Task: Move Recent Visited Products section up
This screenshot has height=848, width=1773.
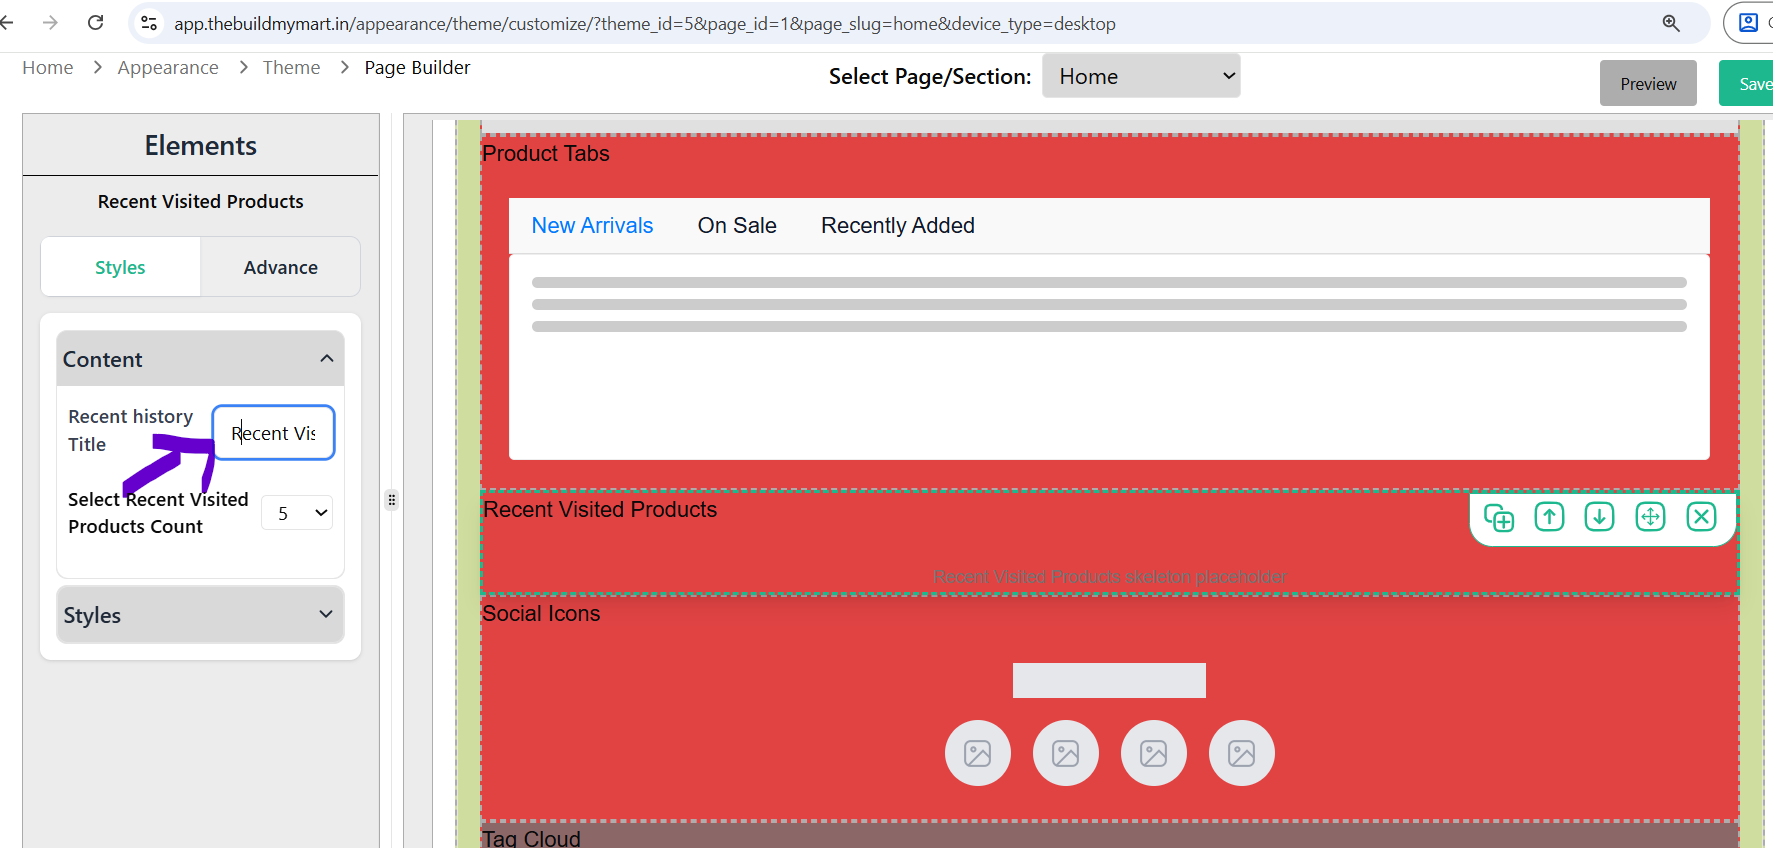Action: (x=1549, y=517)
